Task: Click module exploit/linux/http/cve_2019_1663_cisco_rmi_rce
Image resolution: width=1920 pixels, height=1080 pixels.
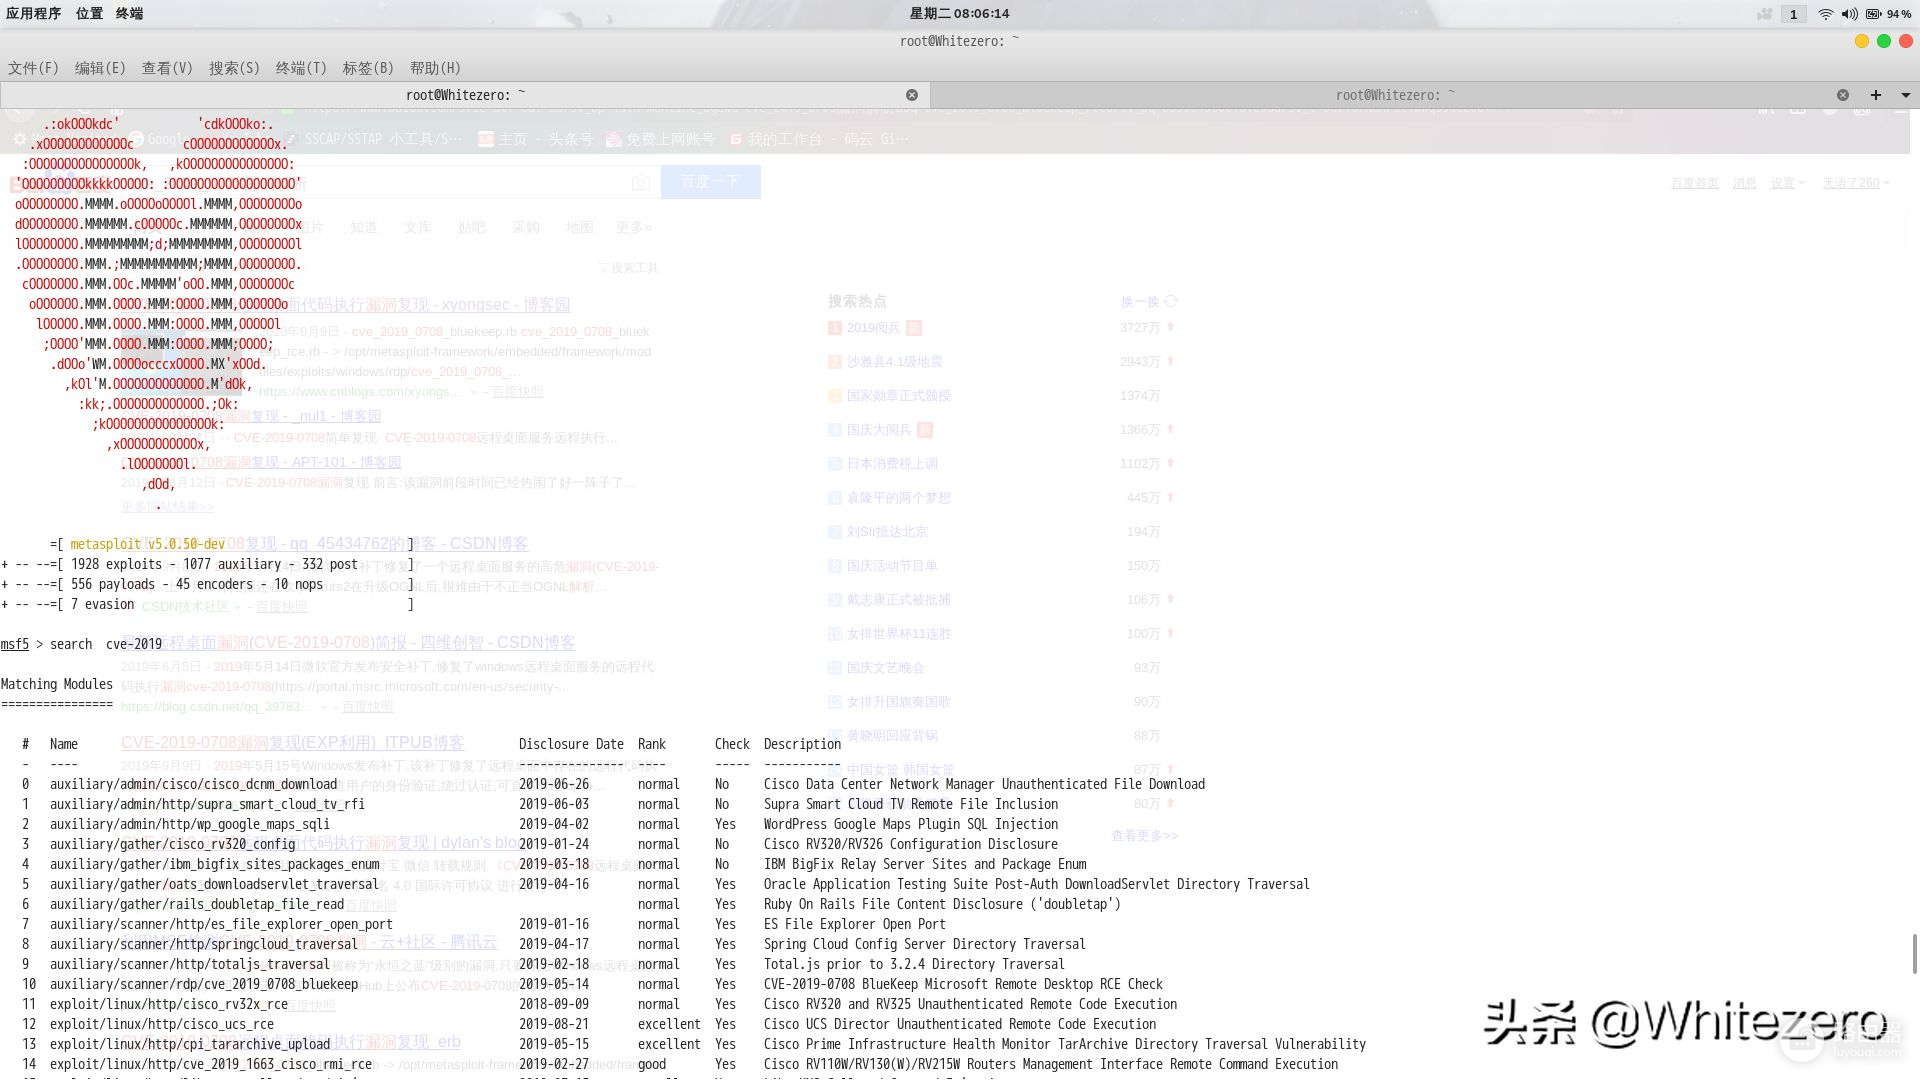Action: click(x=211, y=1064)
